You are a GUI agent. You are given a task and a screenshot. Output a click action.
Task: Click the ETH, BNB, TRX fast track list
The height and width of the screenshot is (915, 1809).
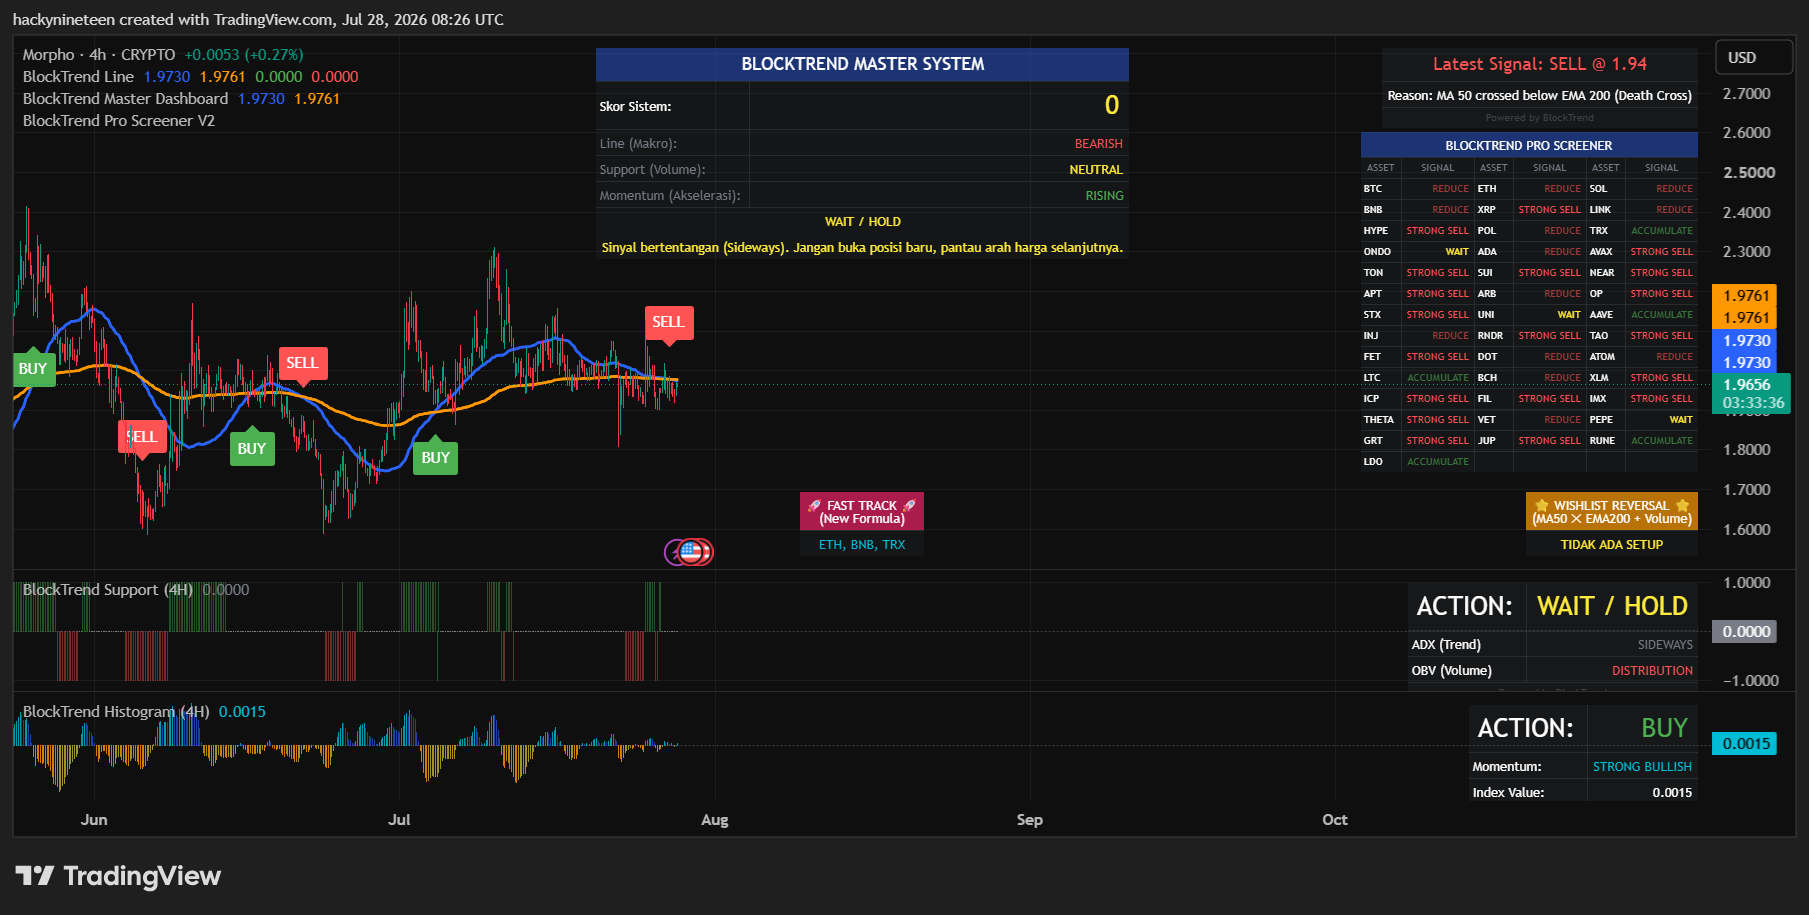pos(861,544)
